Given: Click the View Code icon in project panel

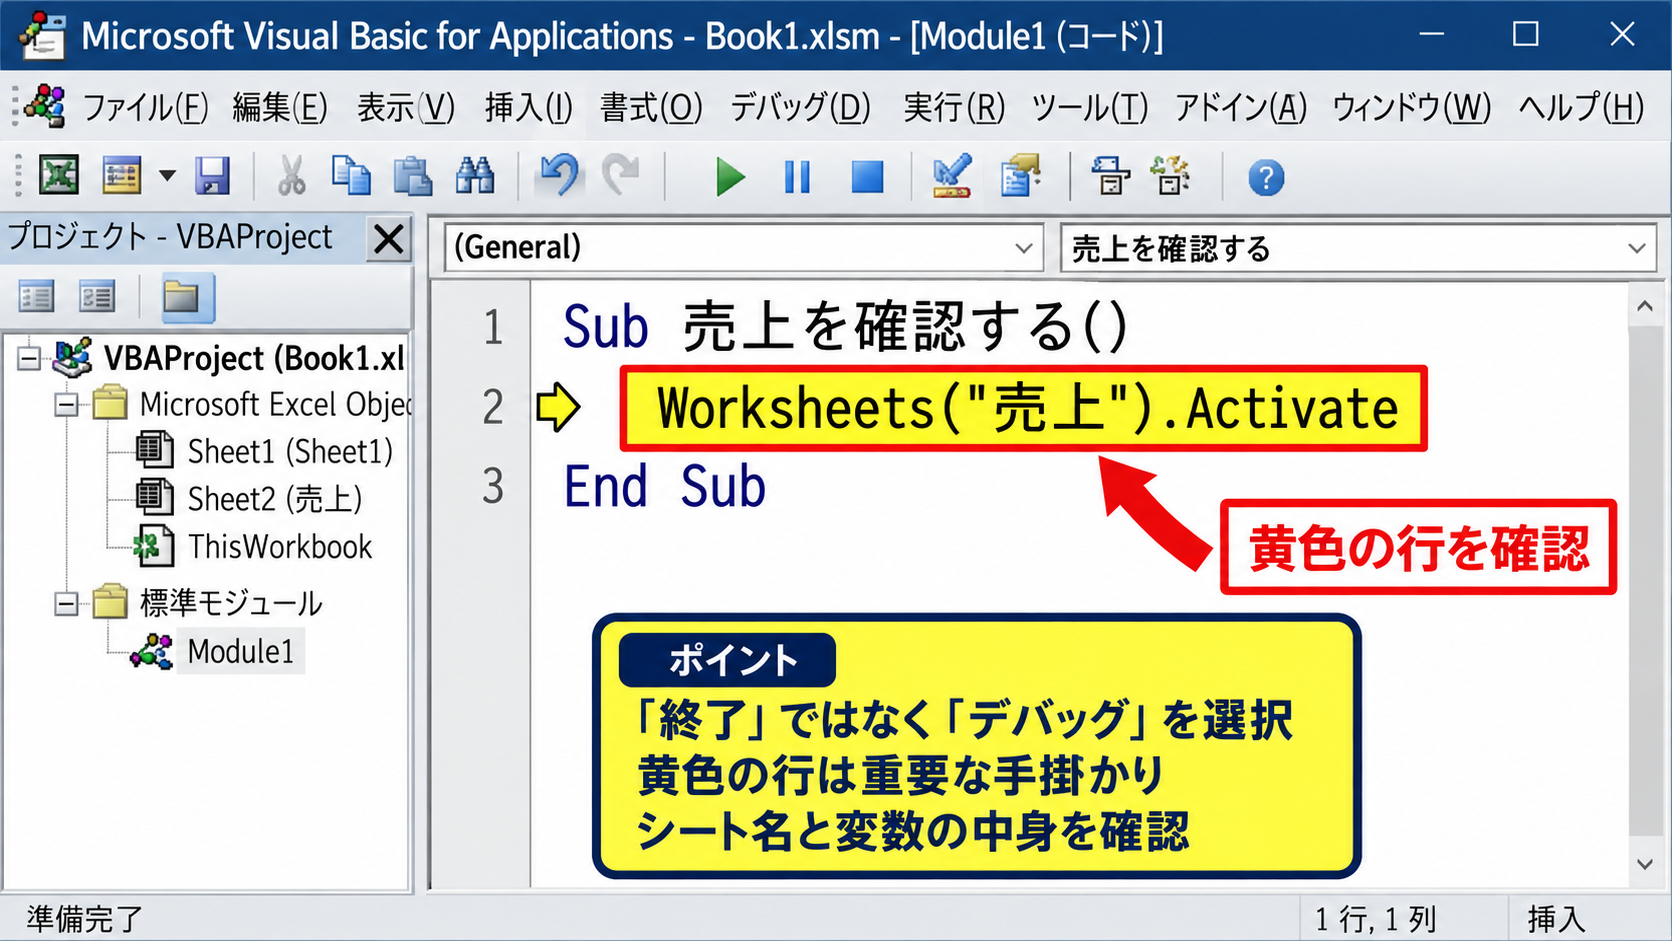Looking at the screenshot, I should pos(37,297).
